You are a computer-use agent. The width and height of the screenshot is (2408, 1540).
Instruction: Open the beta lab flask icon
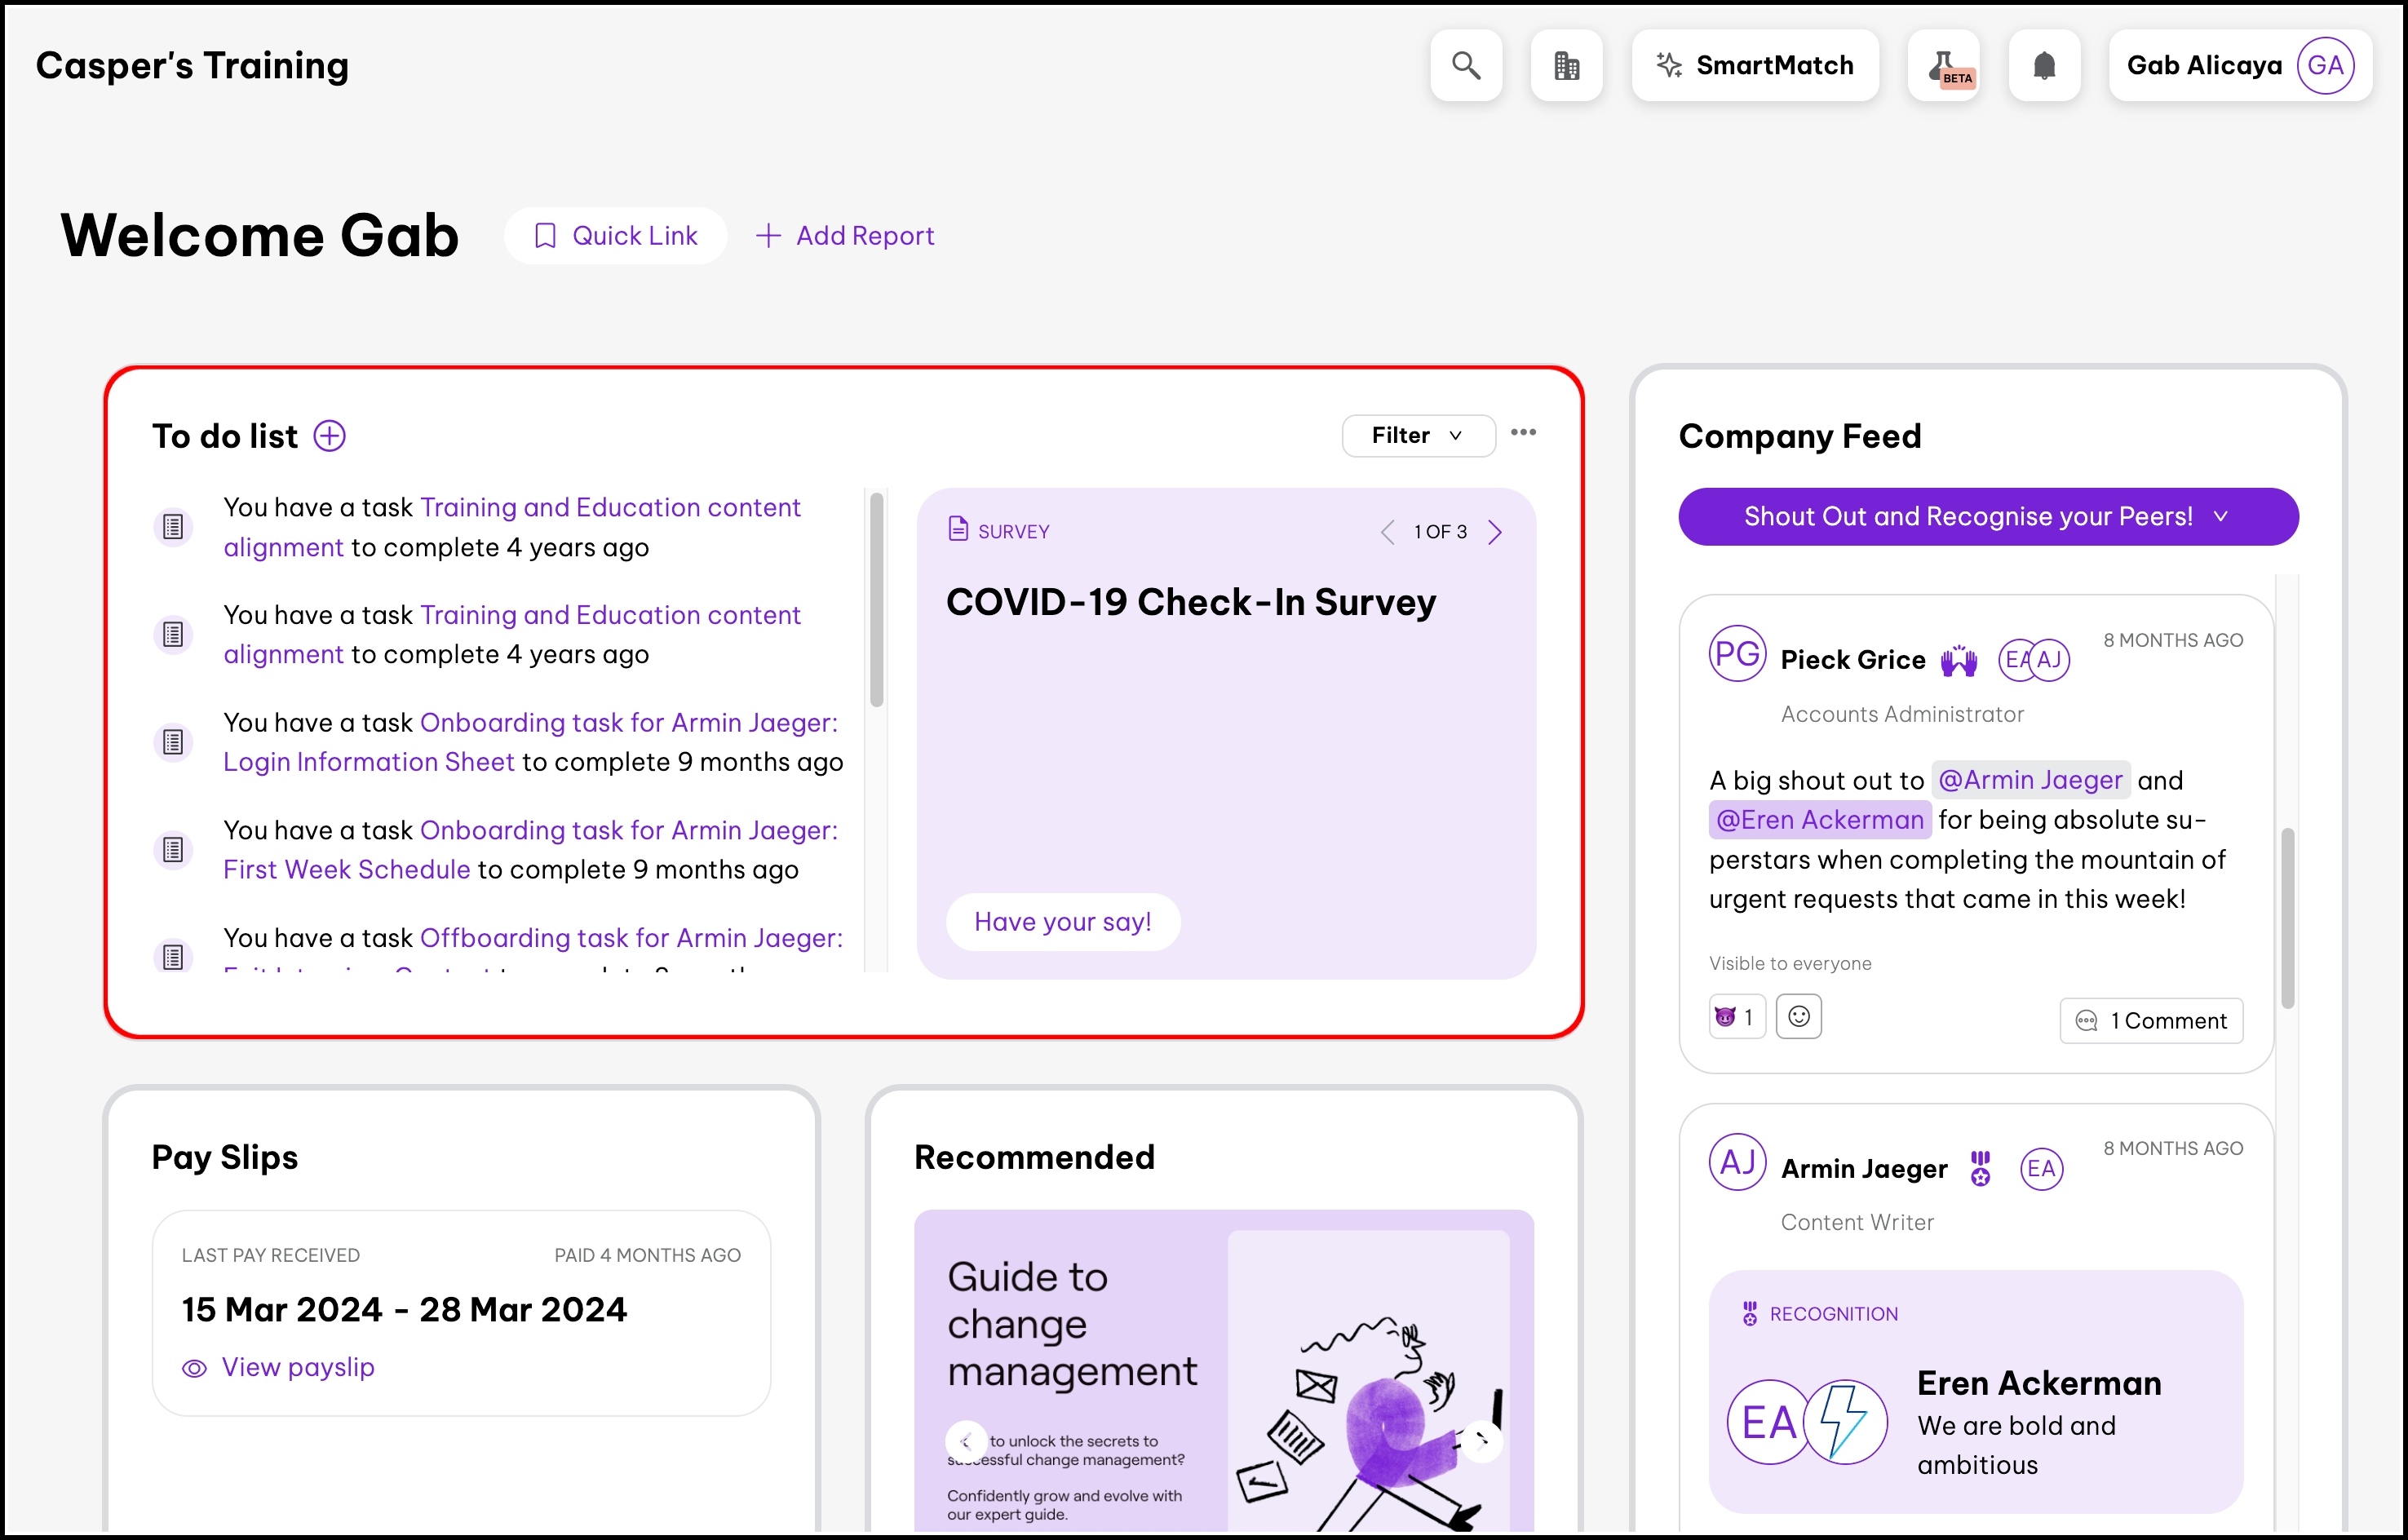click(1943, 66)
